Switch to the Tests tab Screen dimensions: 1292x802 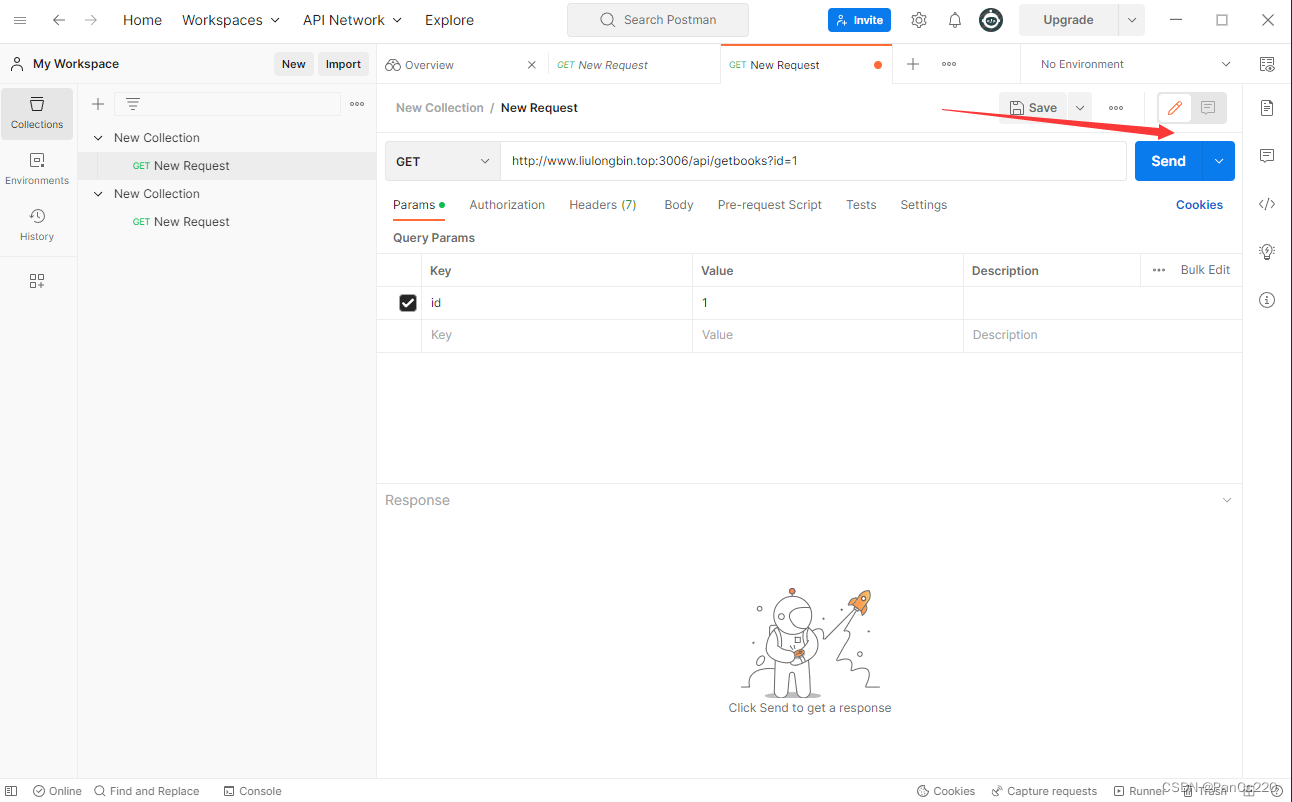861,205
